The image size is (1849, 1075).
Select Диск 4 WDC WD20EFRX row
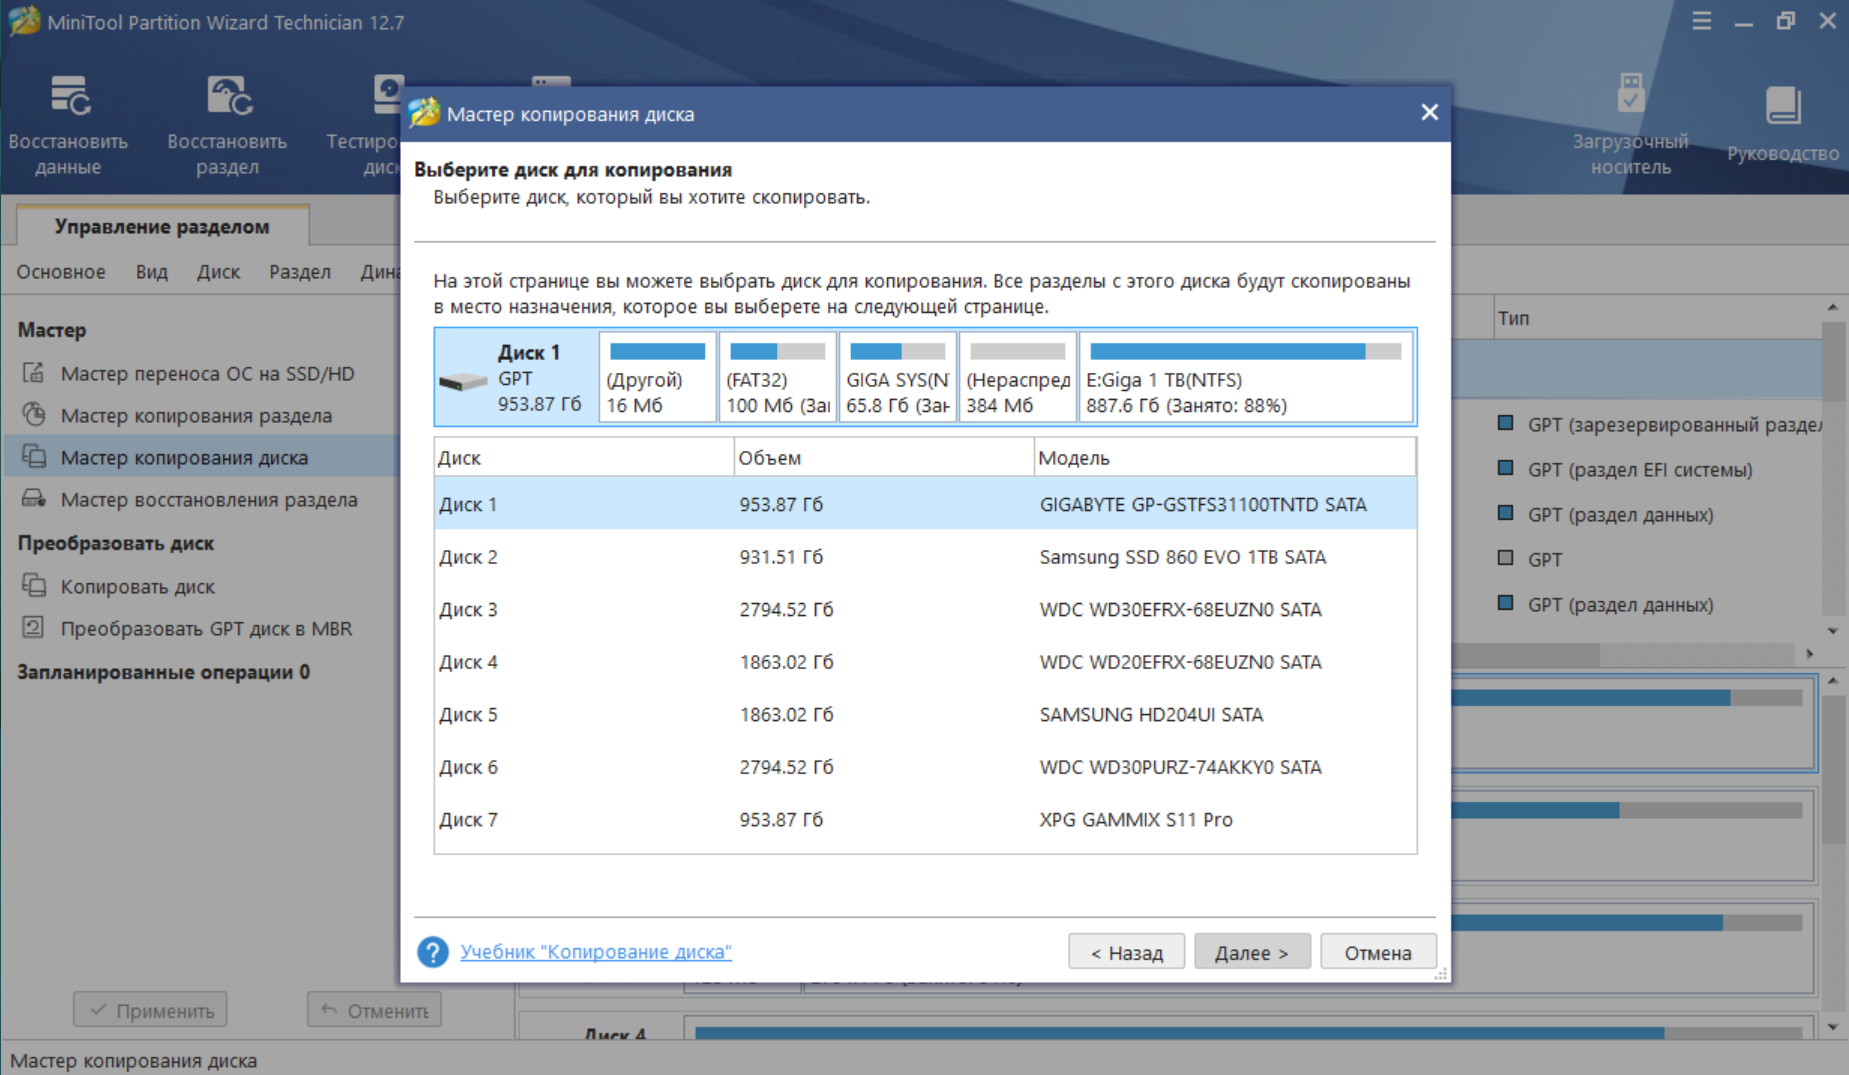tap(925, 662)
